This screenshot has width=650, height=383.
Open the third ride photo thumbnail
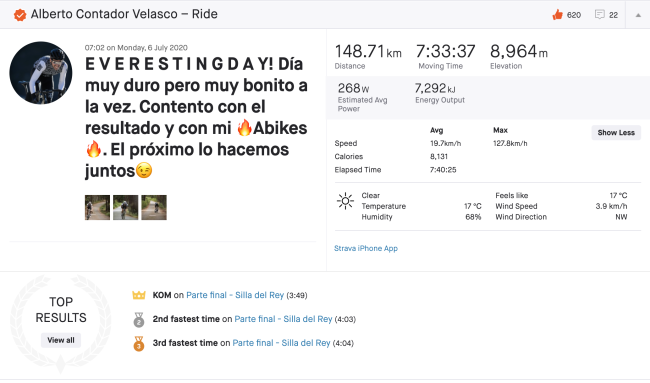pyautogui.click(x=154, y=207)
